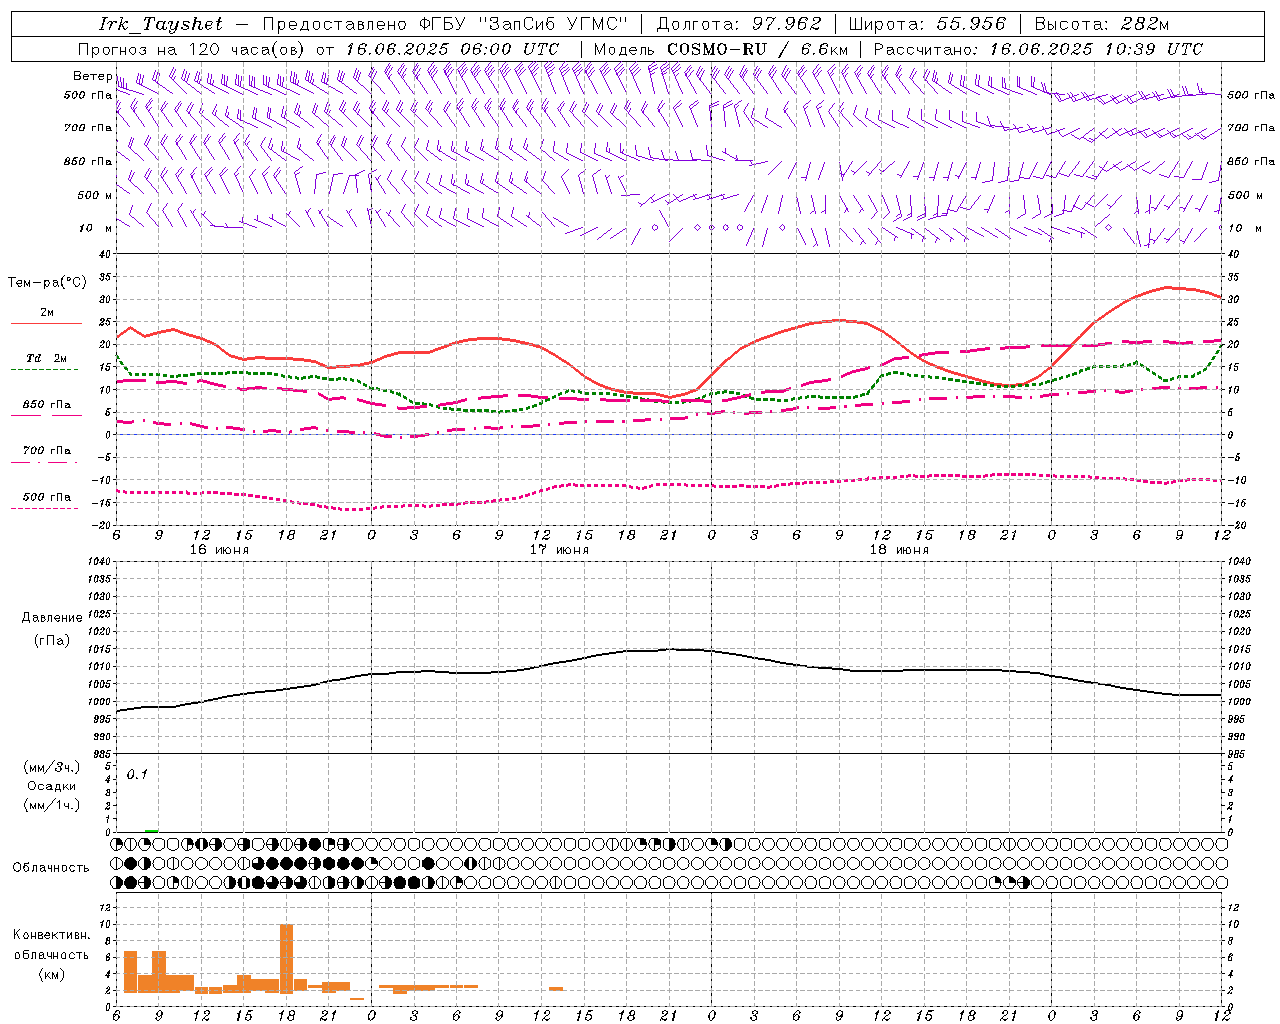Image resolution: width=1280 pixels, height=1024 pixels.
Task: Click the 16 июня date label
Action: [219, 550]
